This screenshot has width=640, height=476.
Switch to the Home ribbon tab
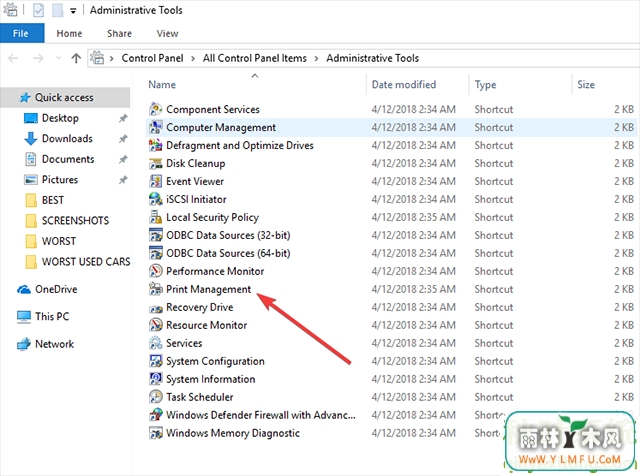coord(69,33)
